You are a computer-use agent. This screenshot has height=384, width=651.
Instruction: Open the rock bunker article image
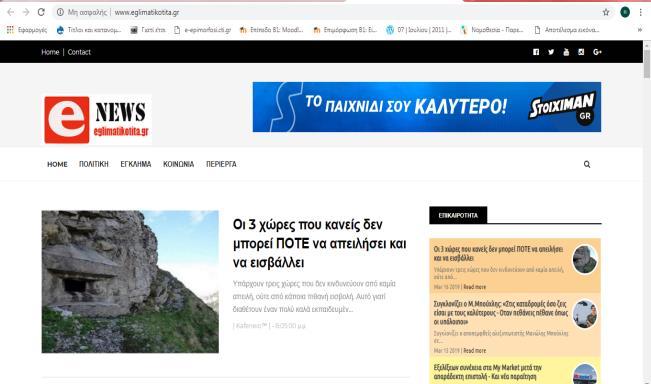tap(130, 282)
